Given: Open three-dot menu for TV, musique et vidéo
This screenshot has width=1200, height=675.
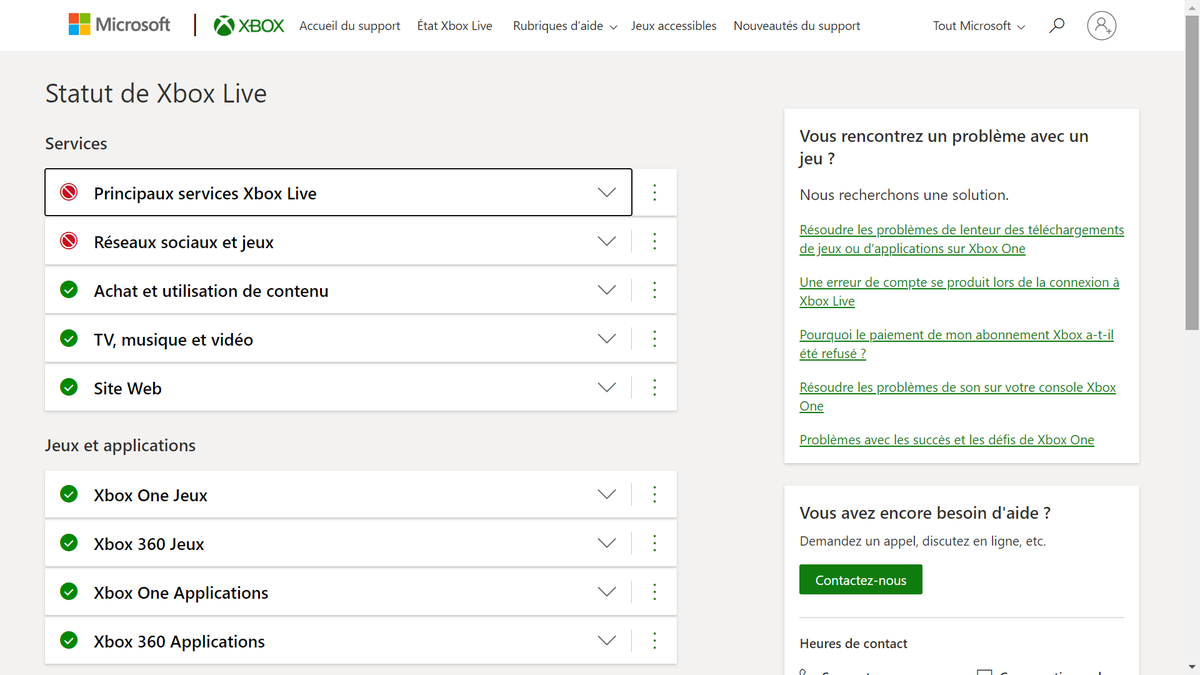Looking at the screenshot, I should 655,339.
